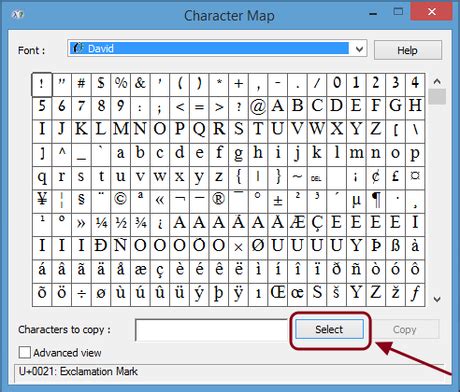Select the left curly brace {
This screenshot has height=392, width=460.
pyautogui.click(x=238, y=178)
